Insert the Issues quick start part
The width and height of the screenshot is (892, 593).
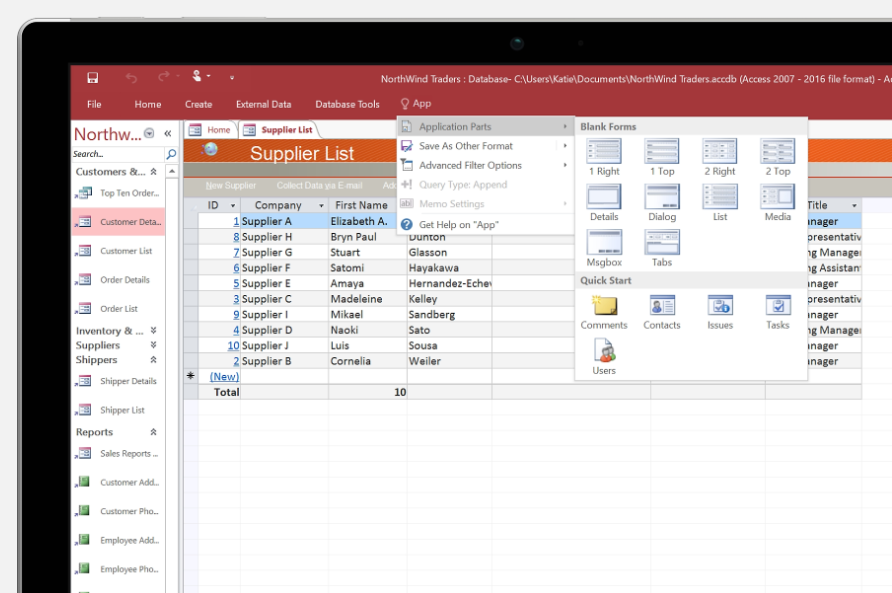720,312
